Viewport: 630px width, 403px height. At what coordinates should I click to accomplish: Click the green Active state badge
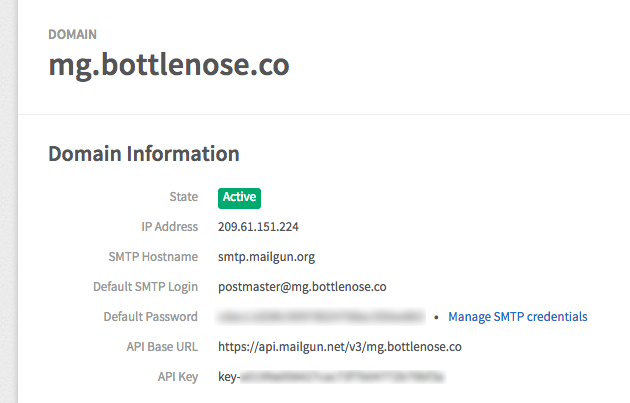point(239,198)
